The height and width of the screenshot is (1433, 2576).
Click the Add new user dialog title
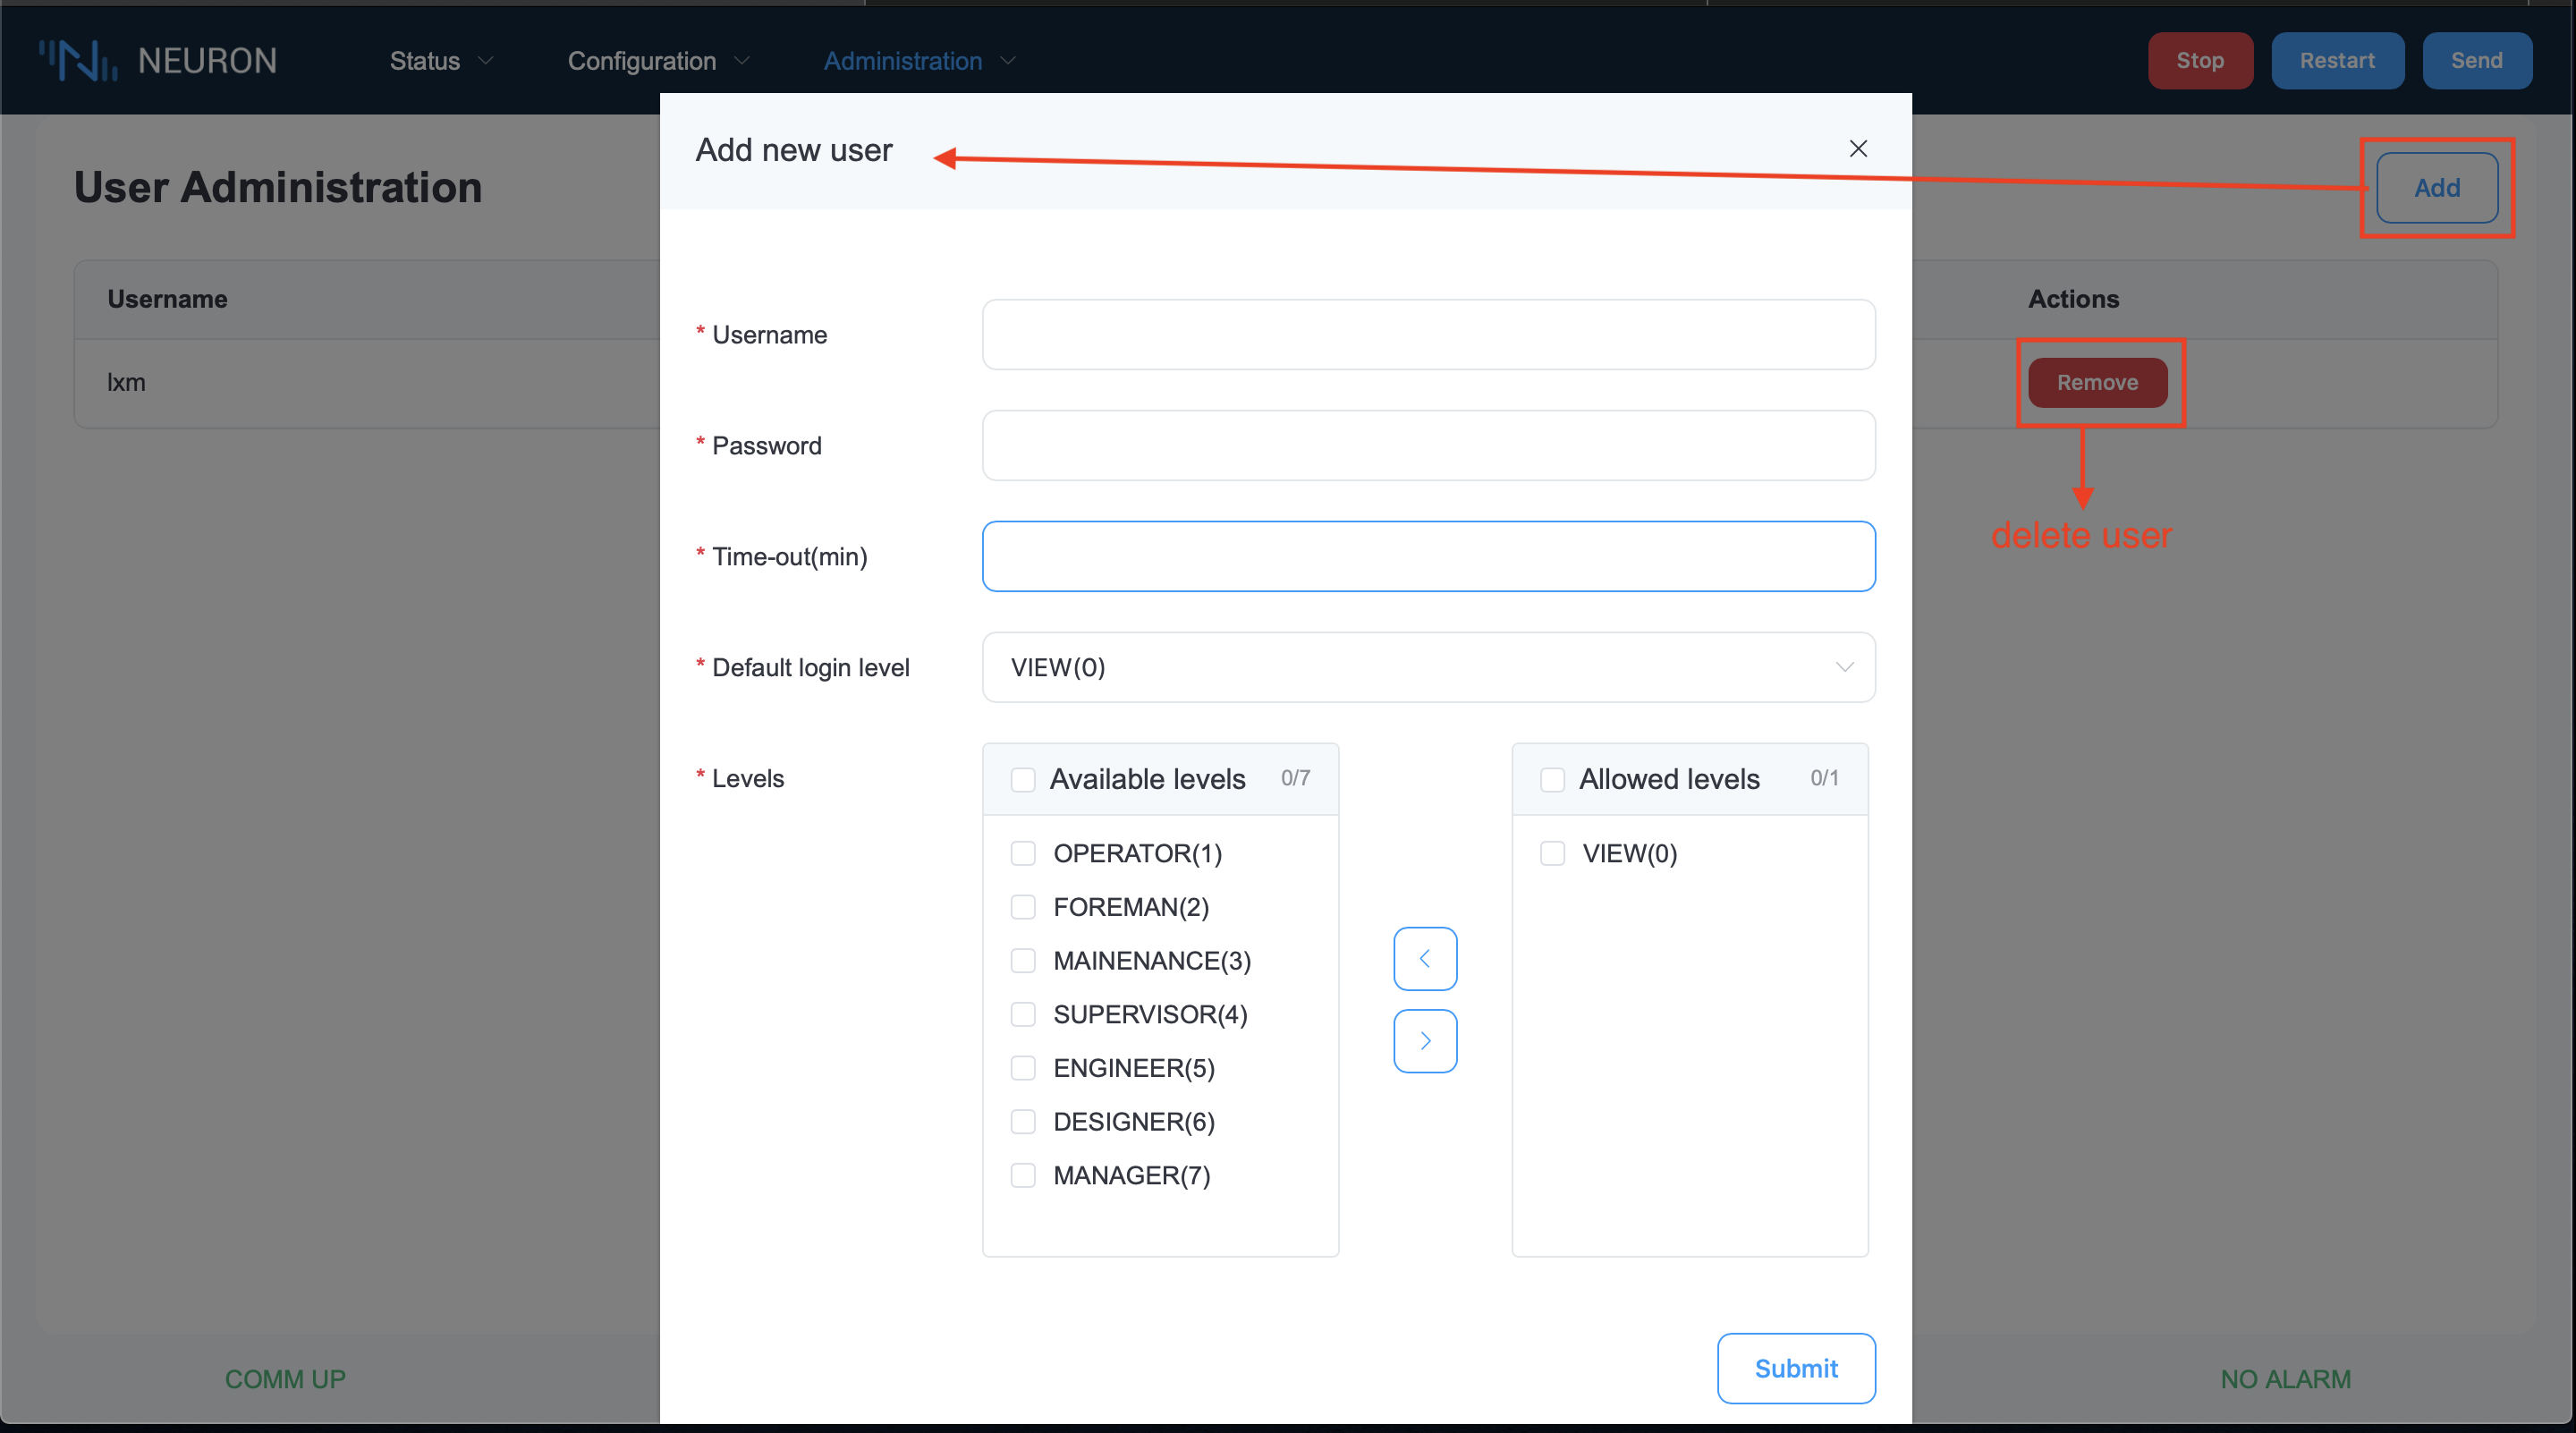pos(794,150)
